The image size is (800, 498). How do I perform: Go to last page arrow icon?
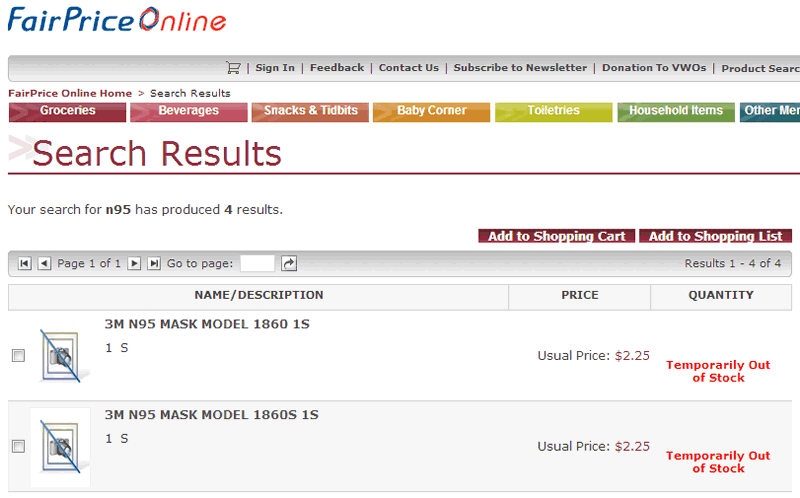point(154,263)
